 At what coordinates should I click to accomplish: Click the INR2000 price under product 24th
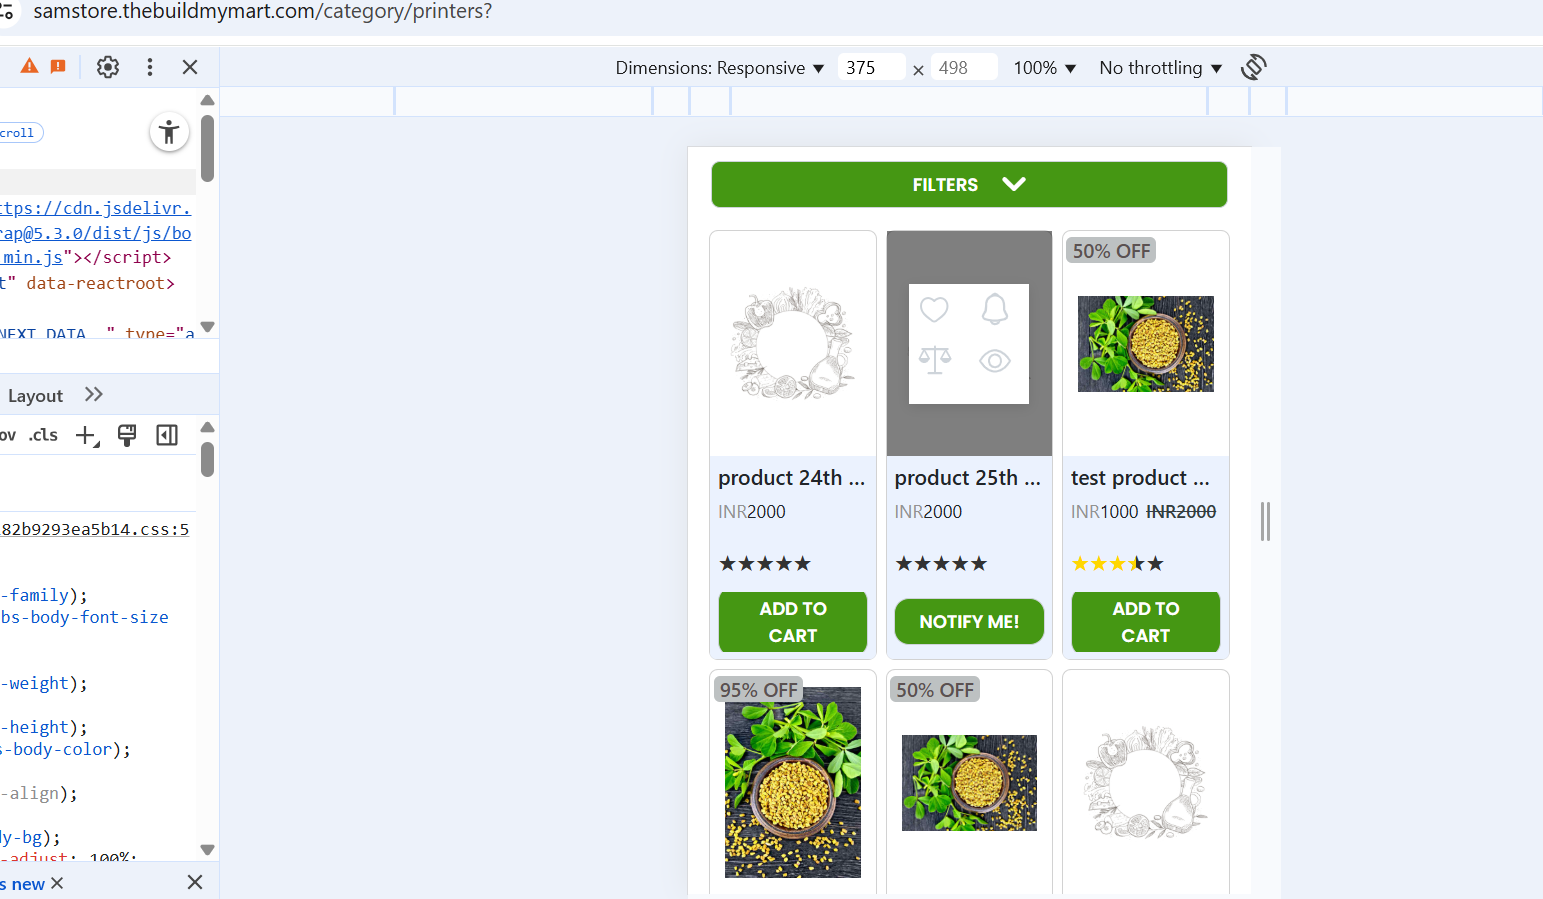coord(752,512)
